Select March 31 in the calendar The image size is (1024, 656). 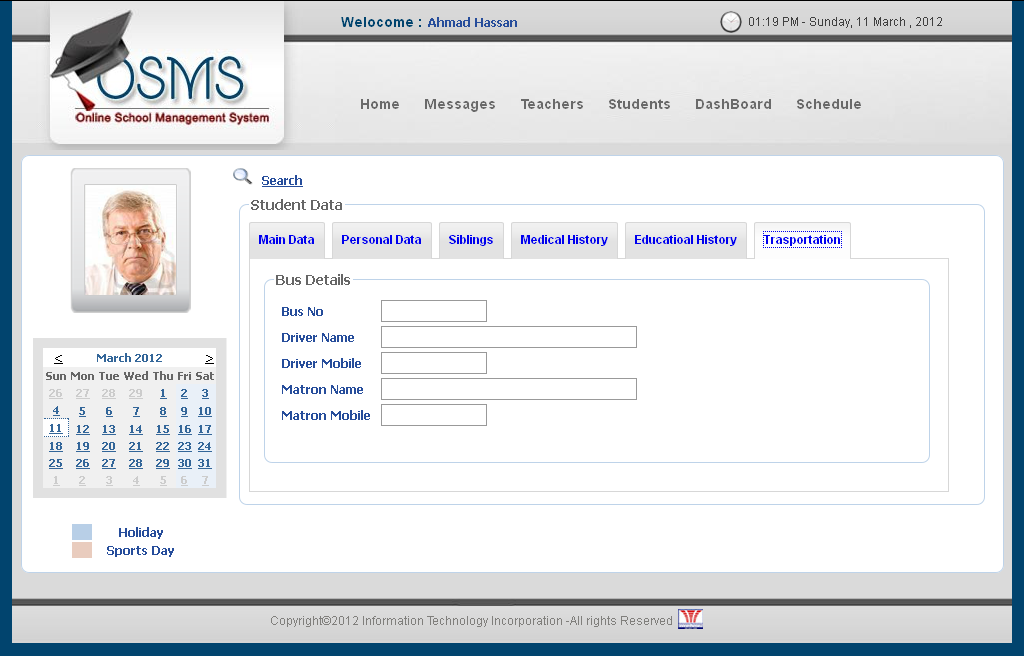point(204,463)
